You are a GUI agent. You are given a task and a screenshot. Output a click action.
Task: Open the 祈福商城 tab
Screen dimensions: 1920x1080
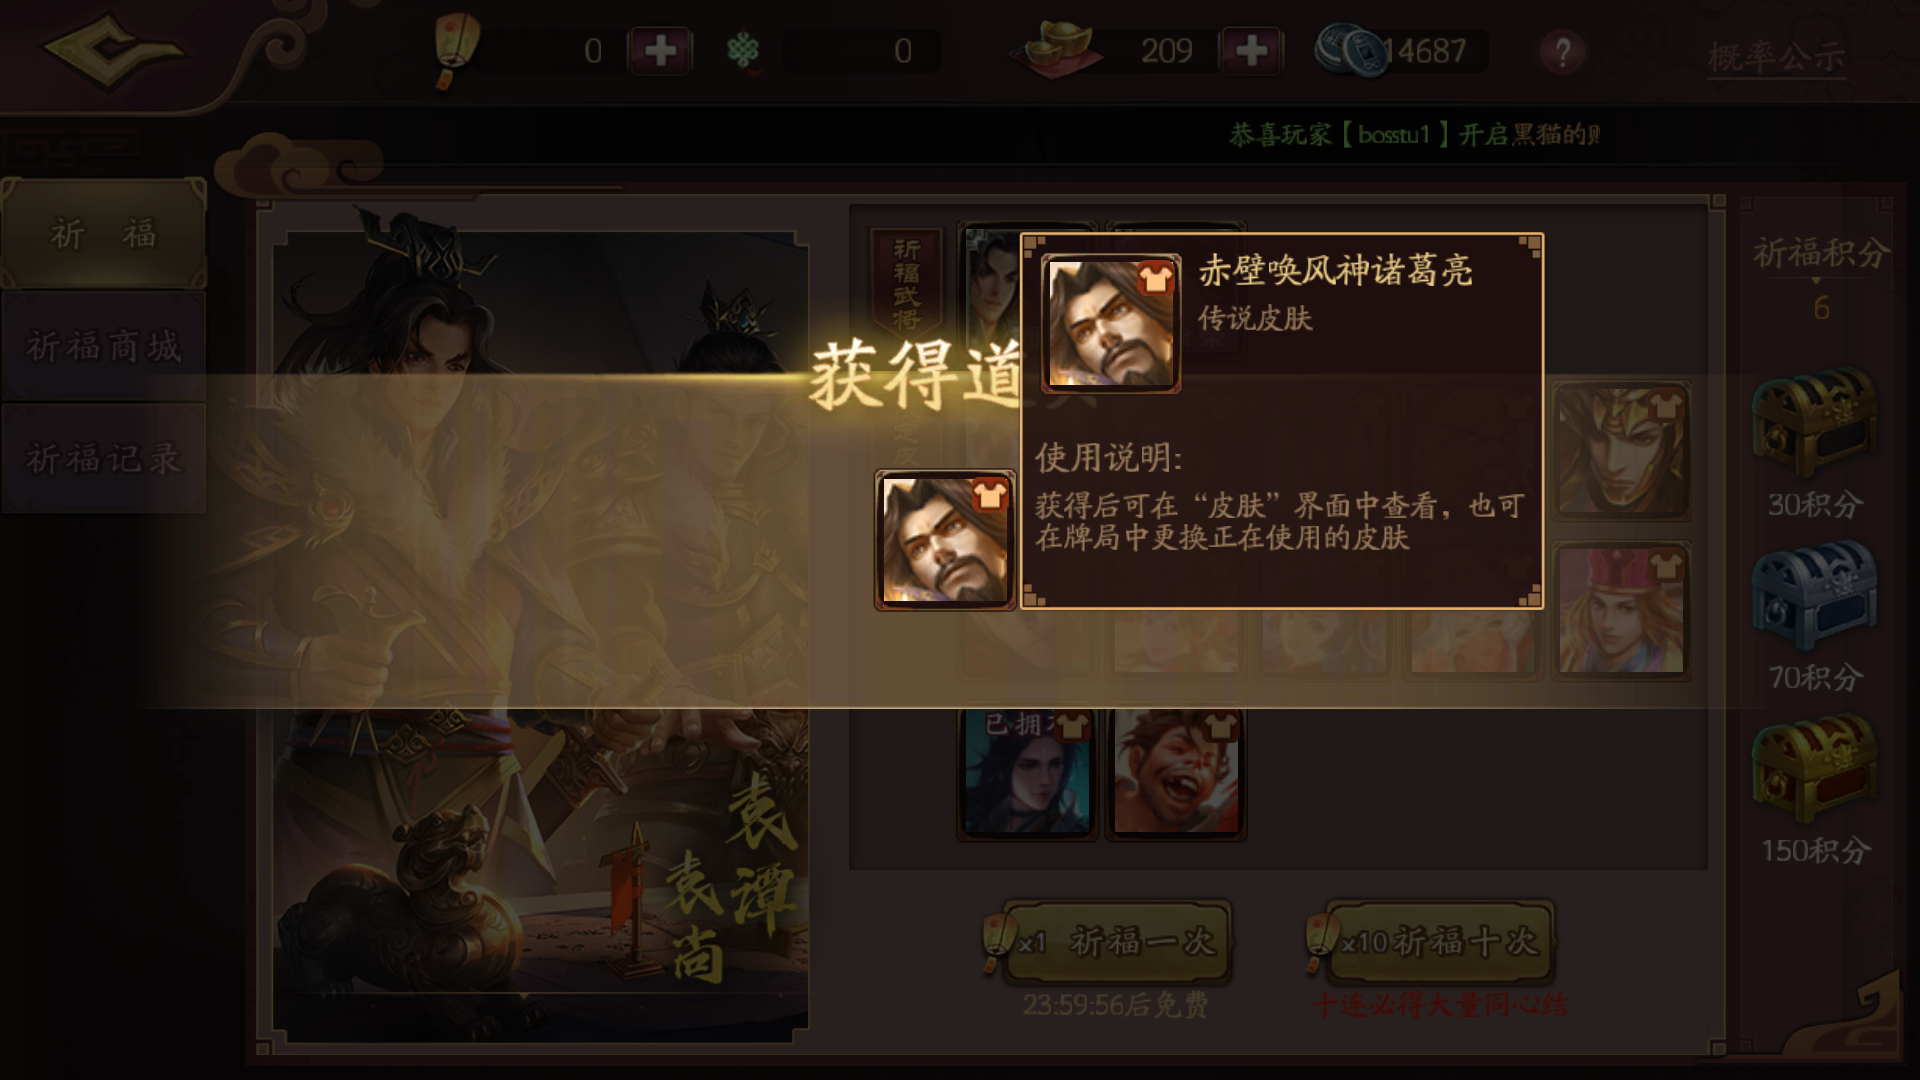[104, 346]
